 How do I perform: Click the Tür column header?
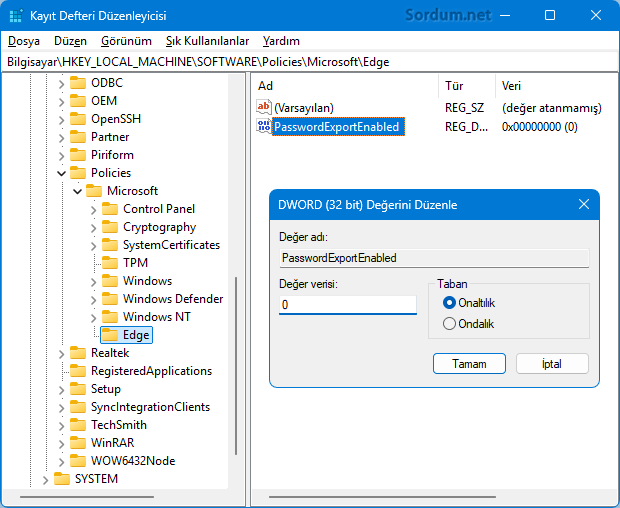tap(467, 86)
